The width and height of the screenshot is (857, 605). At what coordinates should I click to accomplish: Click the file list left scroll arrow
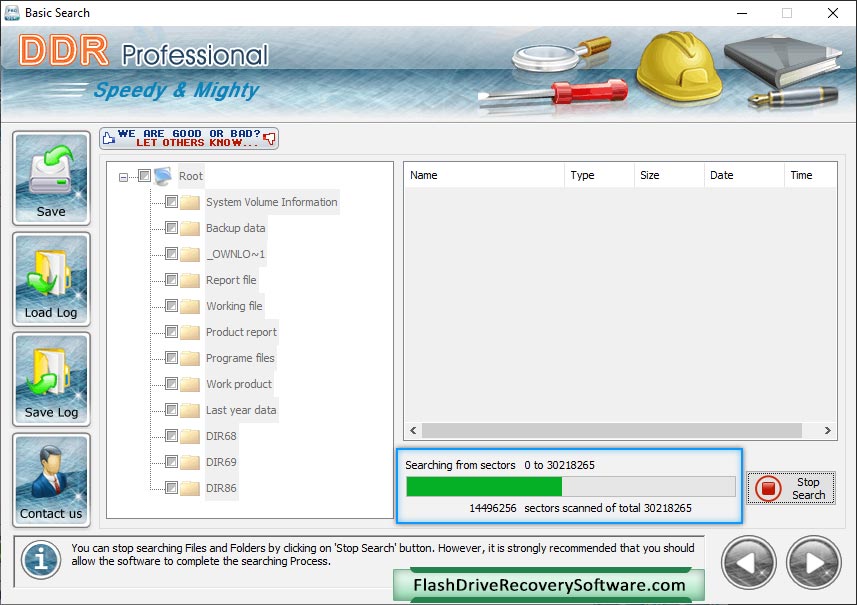413,431
